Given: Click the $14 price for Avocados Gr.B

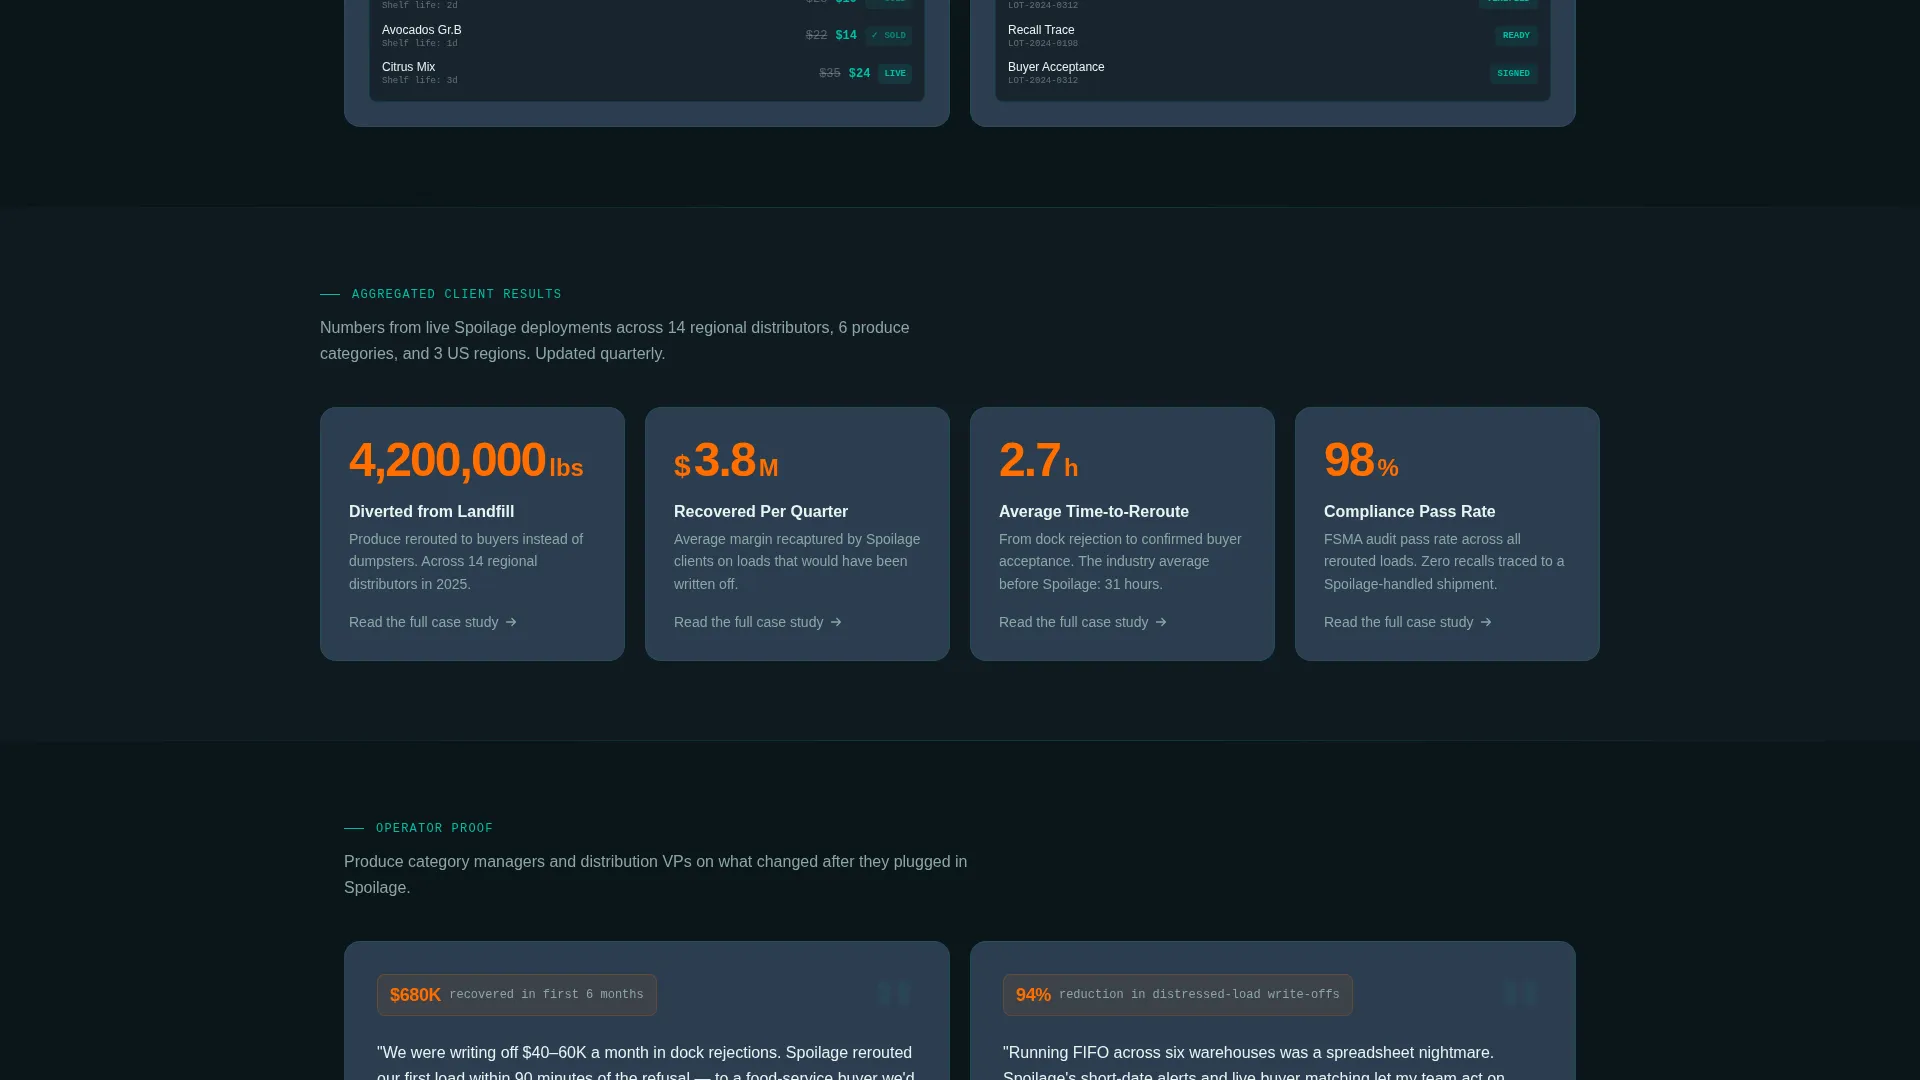Looking at the screenshot, I should point(846,35).
